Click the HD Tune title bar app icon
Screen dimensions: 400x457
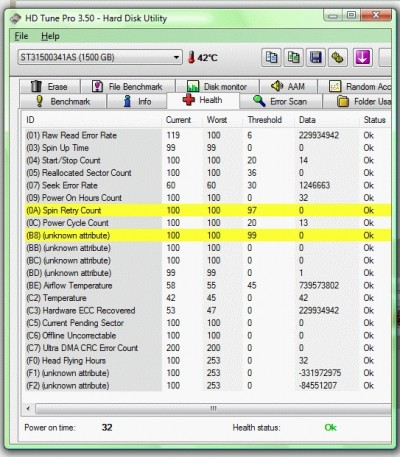tap(16, 18)
